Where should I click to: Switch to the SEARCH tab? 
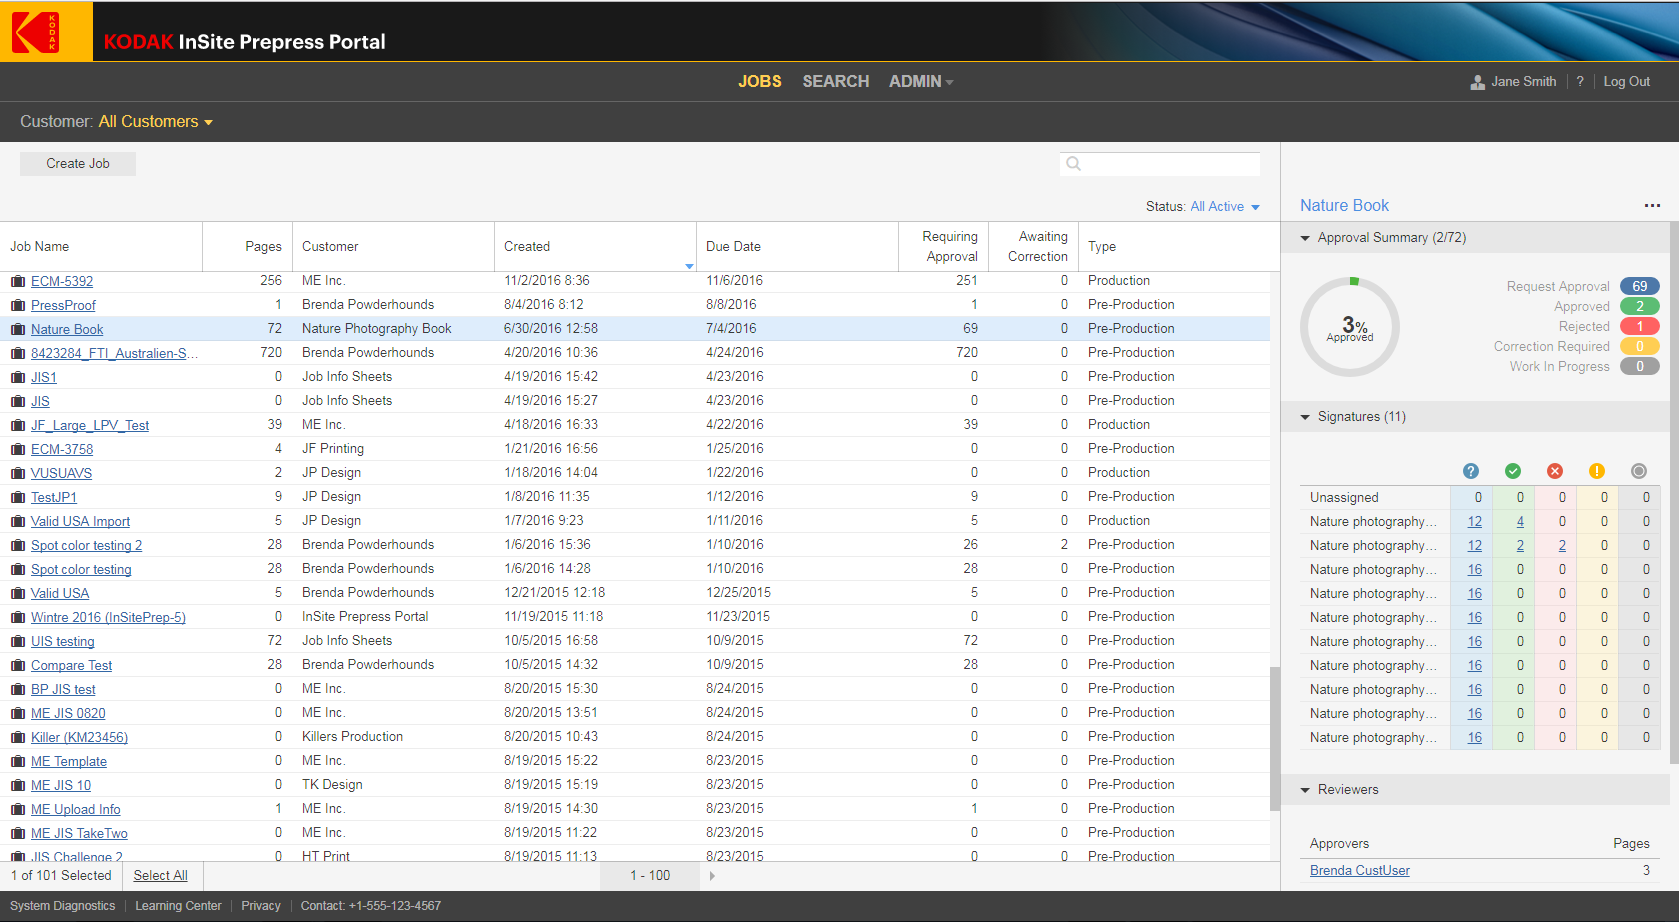pyautogui.click(x=835, y=82)
